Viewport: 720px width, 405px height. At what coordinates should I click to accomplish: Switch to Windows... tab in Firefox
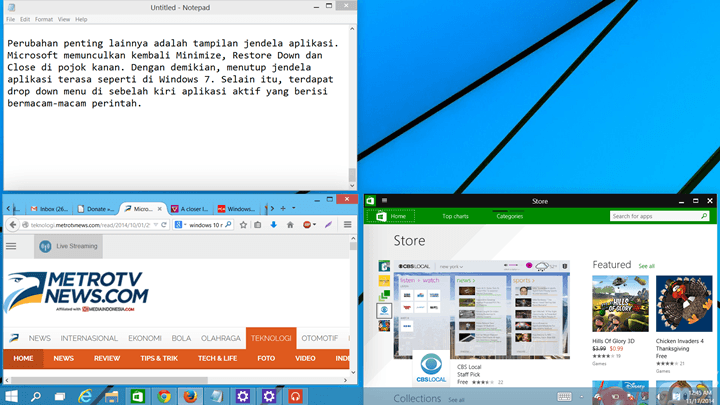[x=237, y=209]
